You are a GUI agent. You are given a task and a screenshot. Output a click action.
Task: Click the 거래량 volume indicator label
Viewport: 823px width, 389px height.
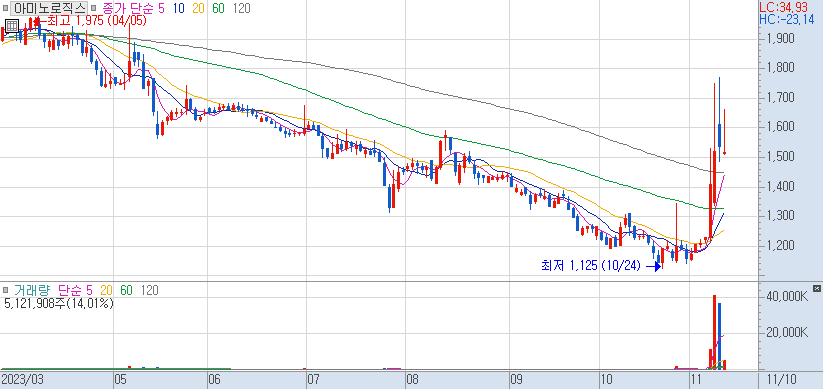(33, 290)
